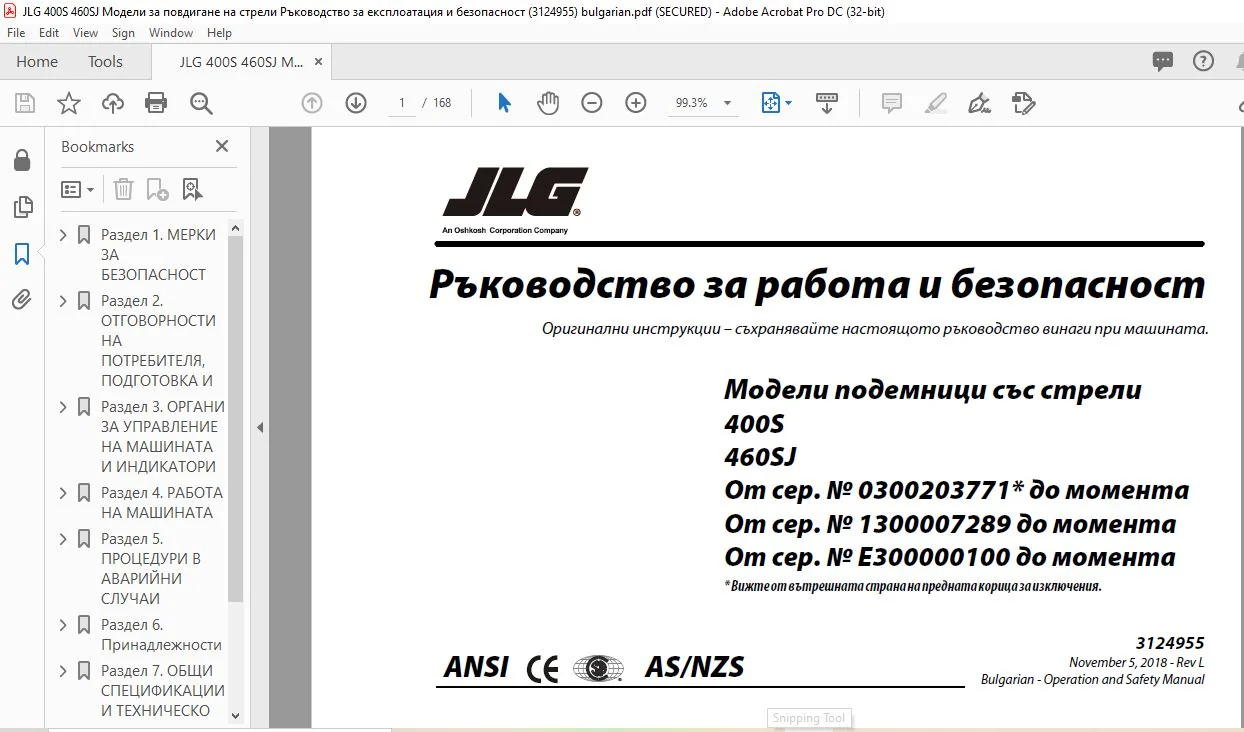Screen dimensions: 1244x732
Task: Open bookmark Раздел 4. РАБОТА НА МАШИНАТА
Action: coord(162,503)
